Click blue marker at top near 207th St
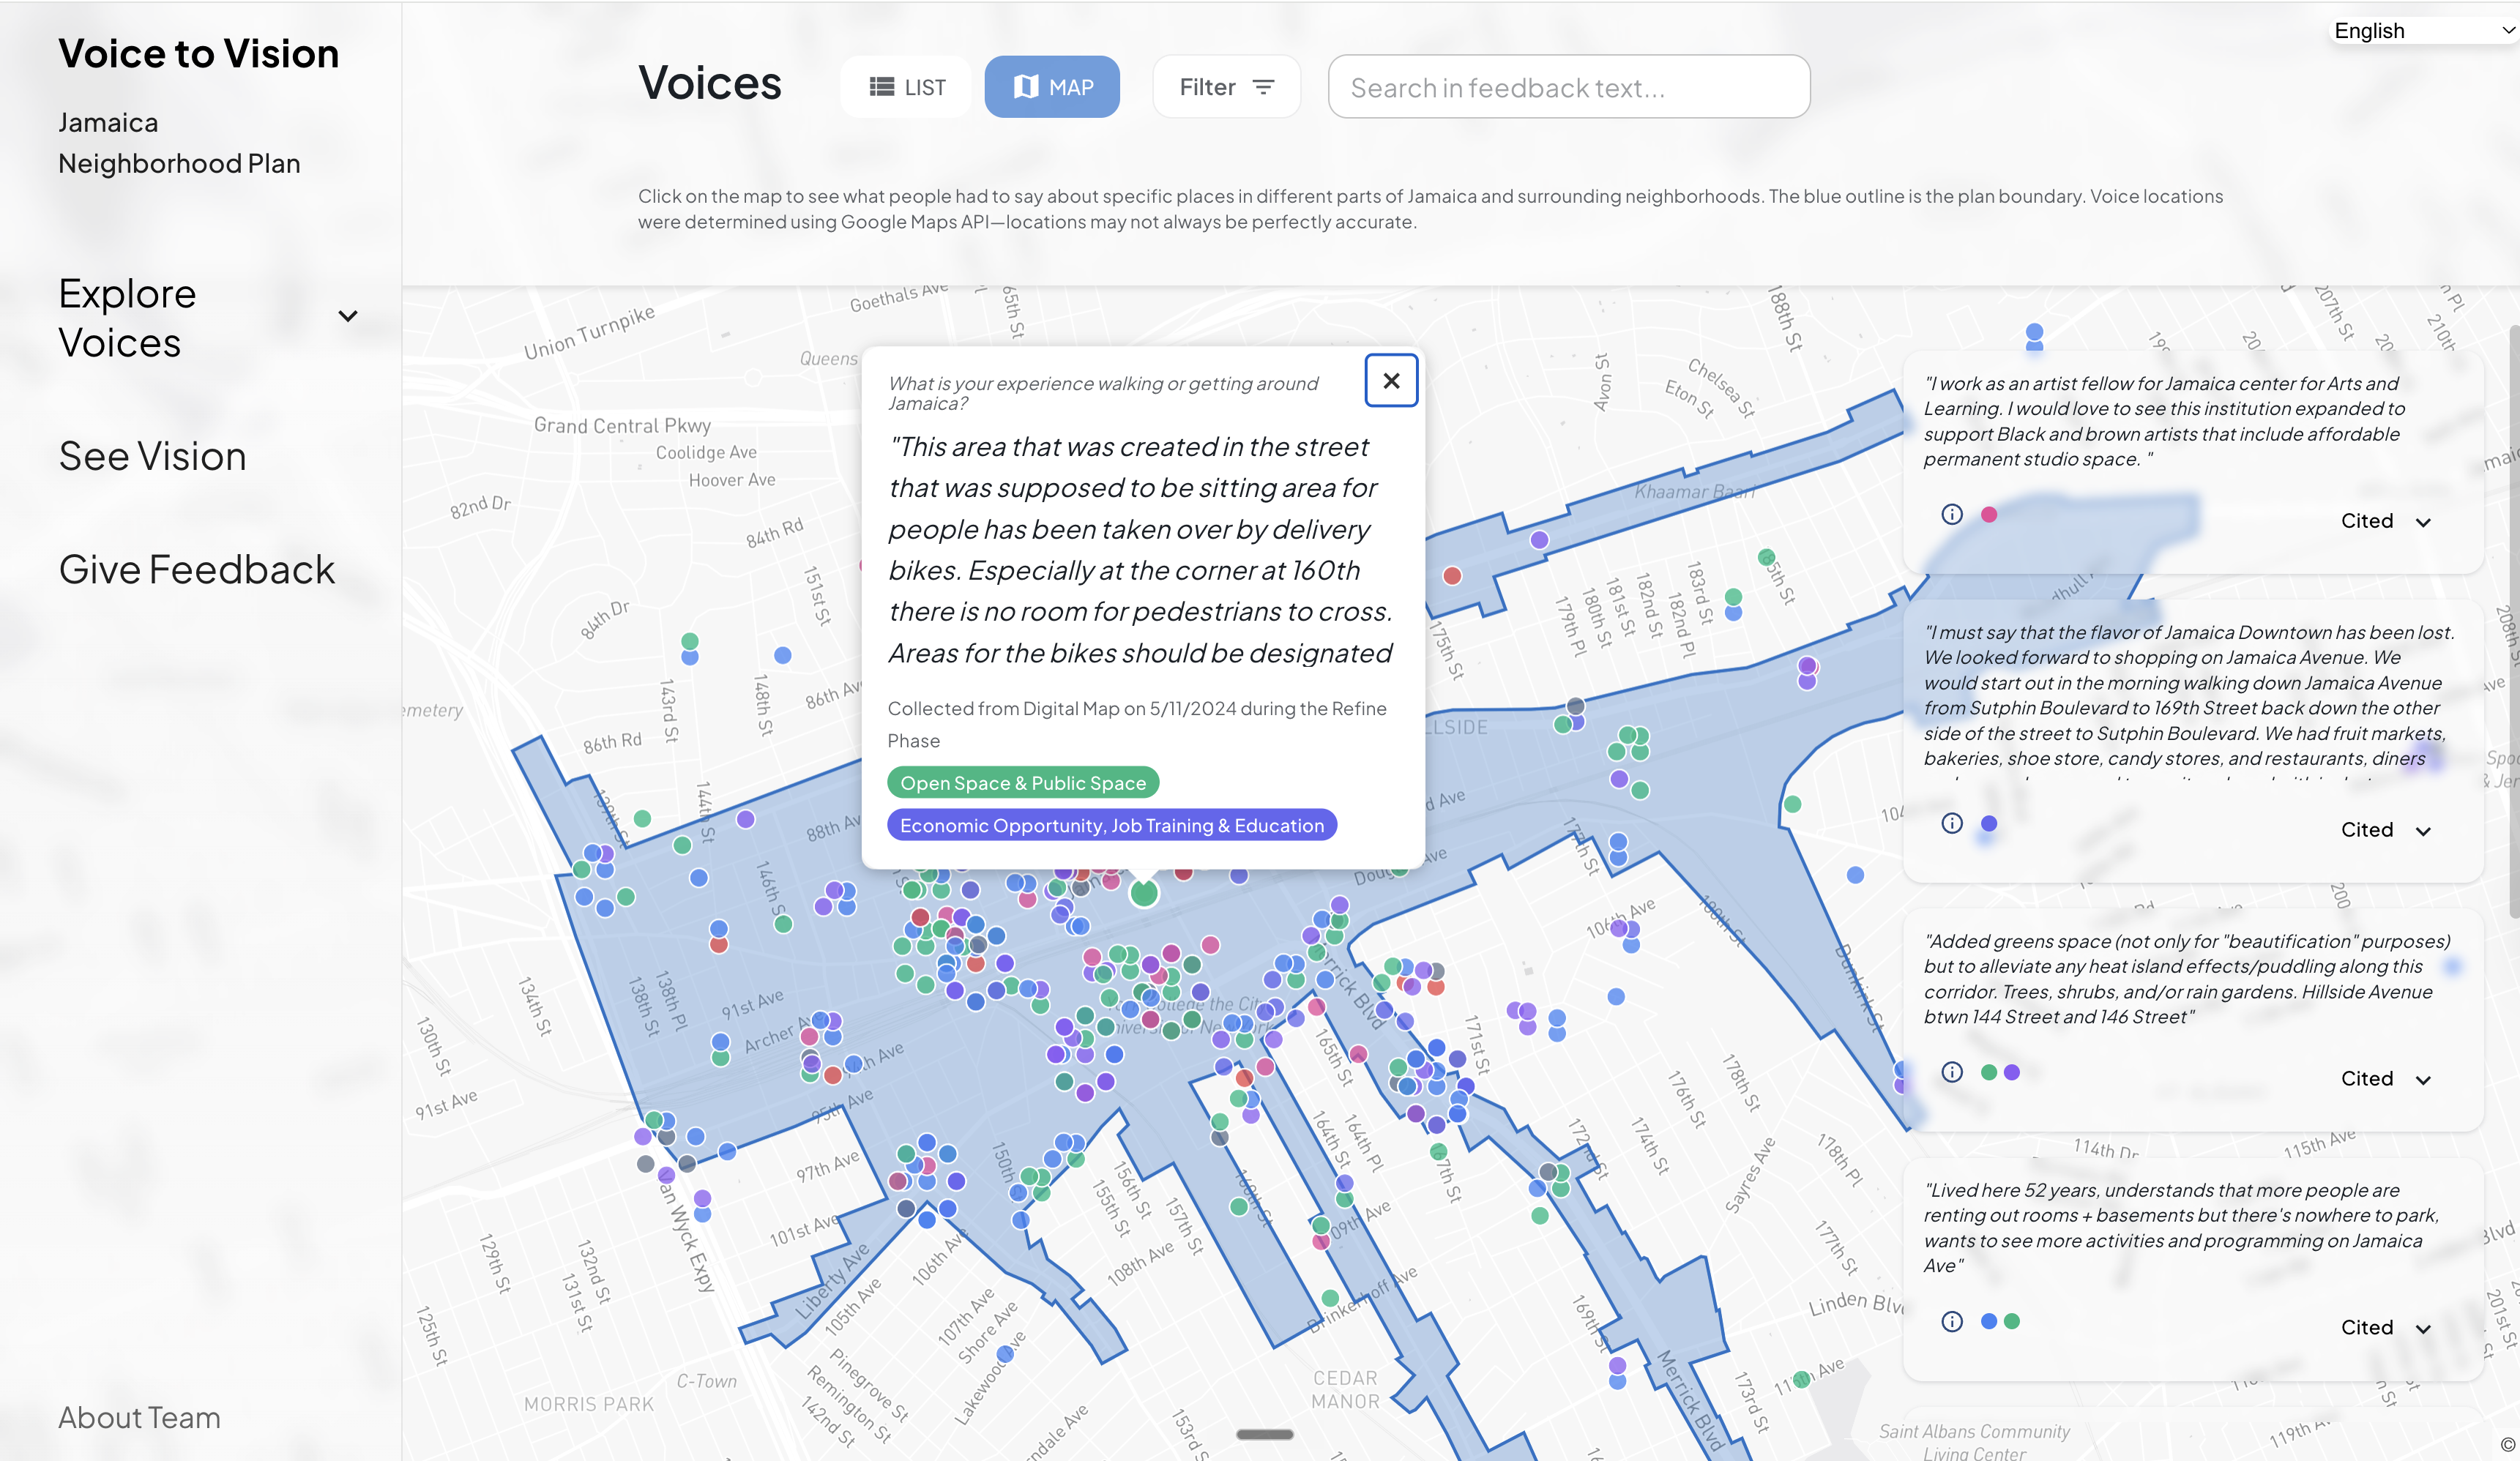 tap(2034, 333)
